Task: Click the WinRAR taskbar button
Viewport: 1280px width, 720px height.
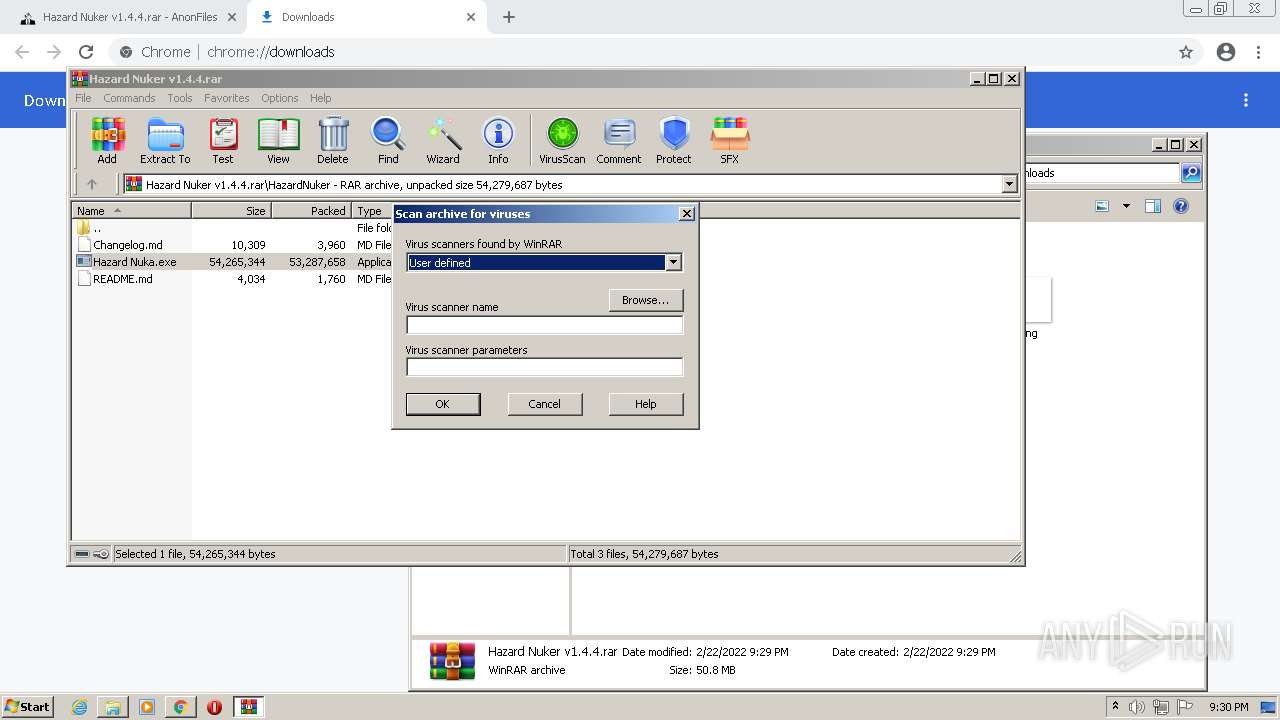Action: pyautogui.click(x=249, y=707)
